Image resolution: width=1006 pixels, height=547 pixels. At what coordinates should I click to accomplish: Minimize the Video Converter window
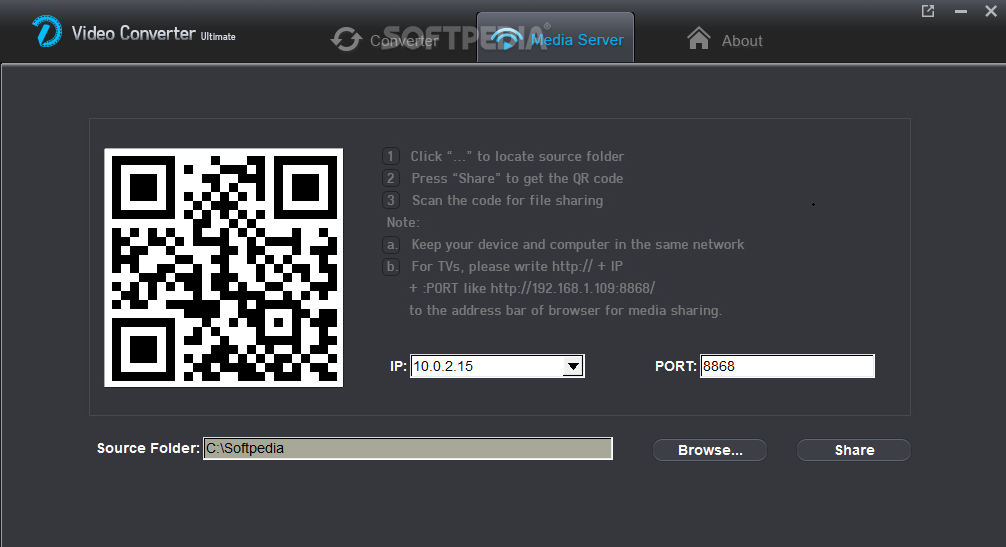(x=960, y=12)
